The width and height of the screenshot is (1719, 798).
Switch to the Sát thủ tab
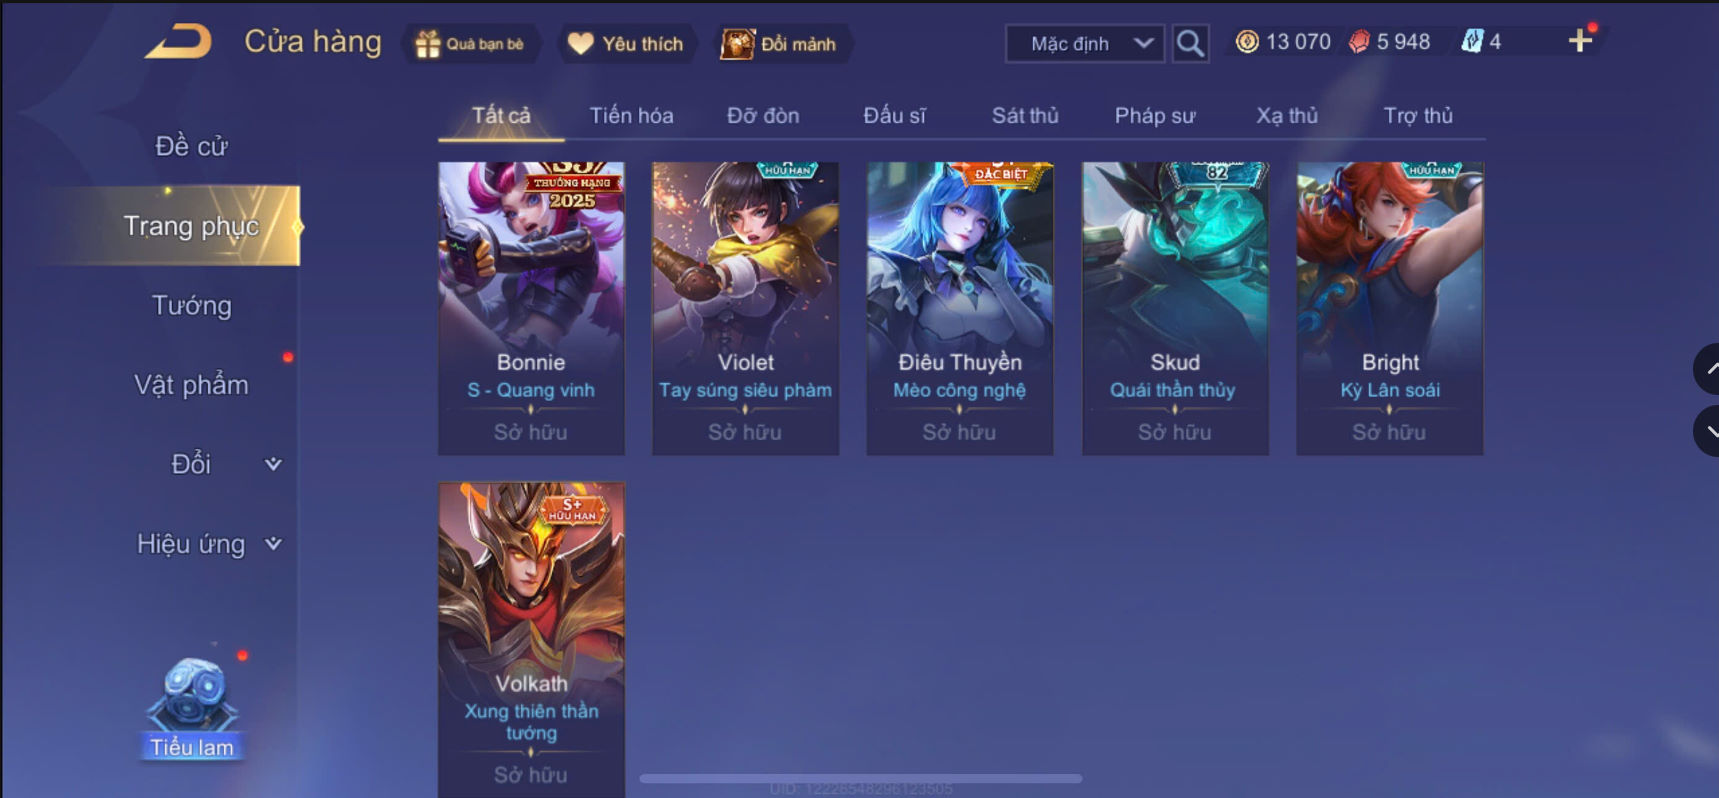coord(1025,116)
